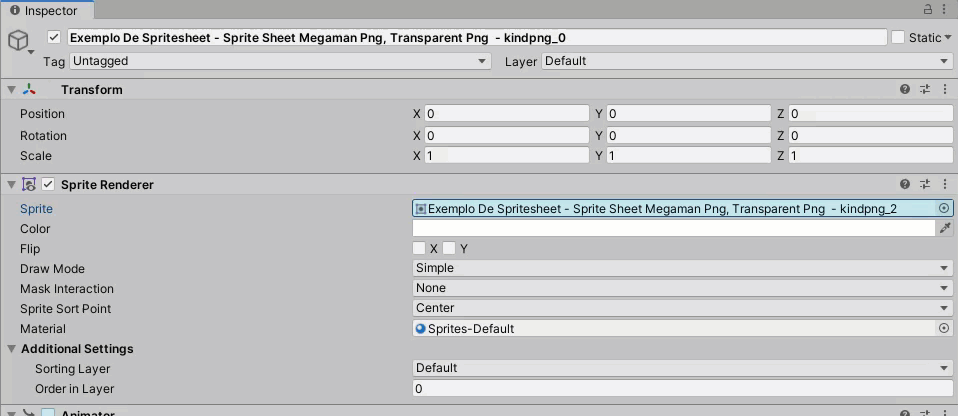Open the Static flags dropdown arrow

point(948,38)
